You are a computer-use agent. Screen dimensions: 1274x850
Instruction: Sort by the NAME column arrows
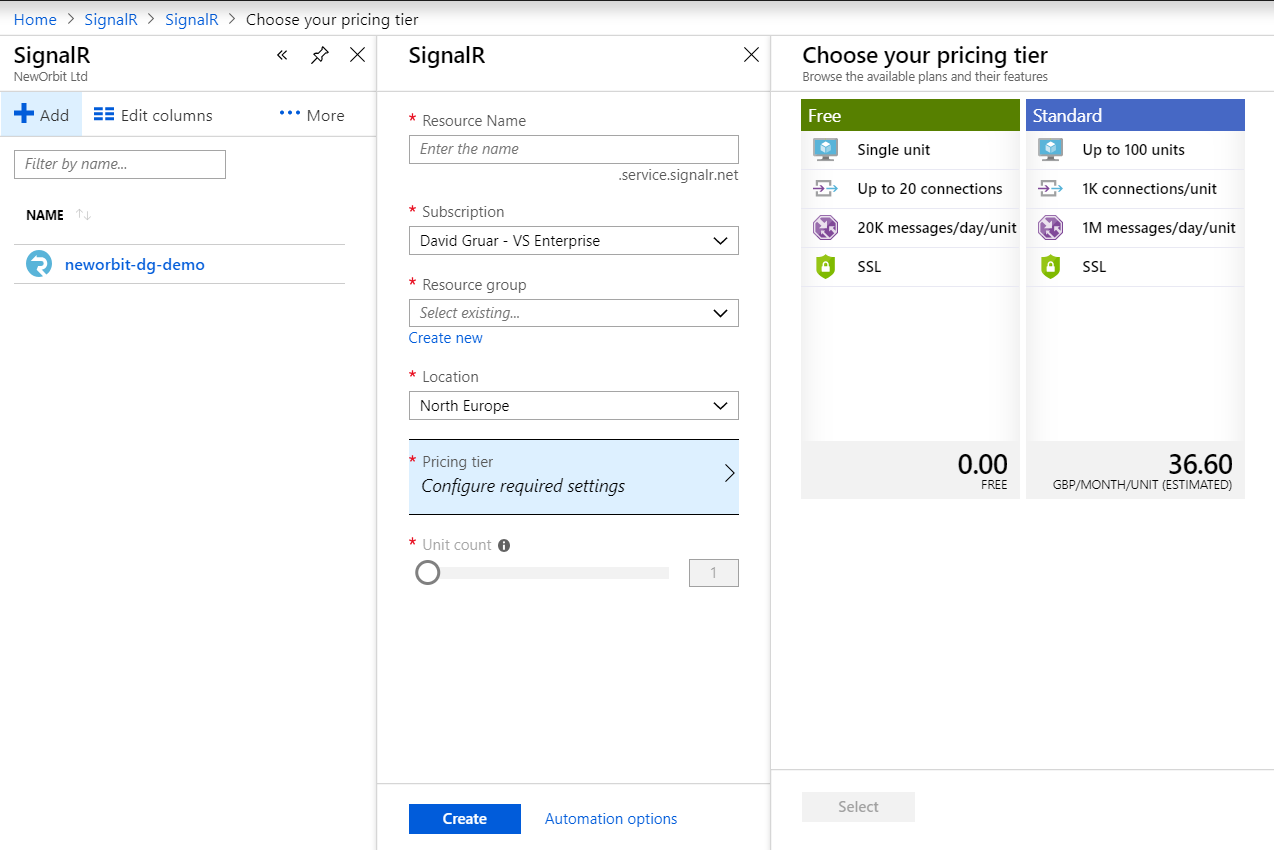point(83,215)
